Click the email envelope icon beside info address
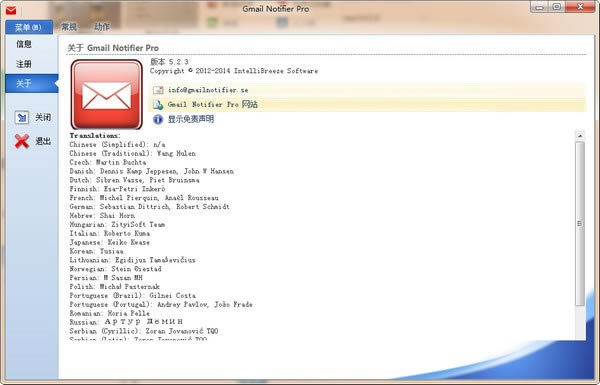The height and width of the screenshot is (385, 600). click(x=158, y=90)
